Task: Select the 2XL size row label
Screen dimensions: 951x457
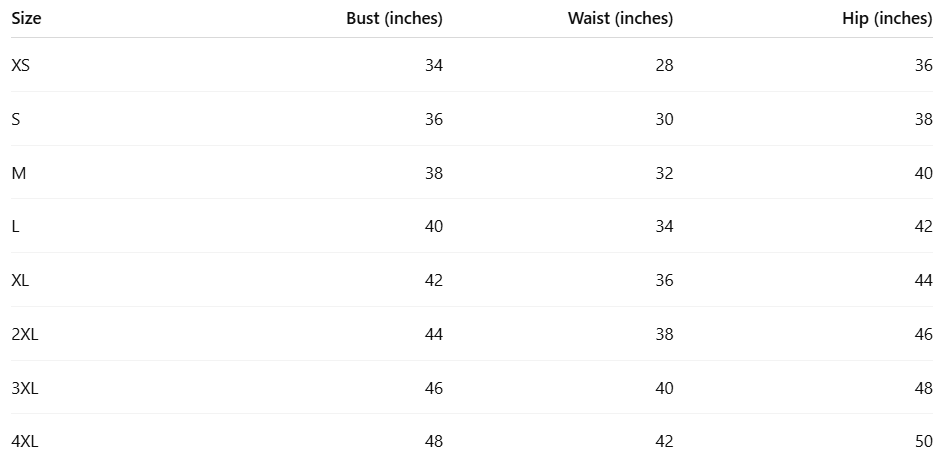Action: (x=25, y=334)
